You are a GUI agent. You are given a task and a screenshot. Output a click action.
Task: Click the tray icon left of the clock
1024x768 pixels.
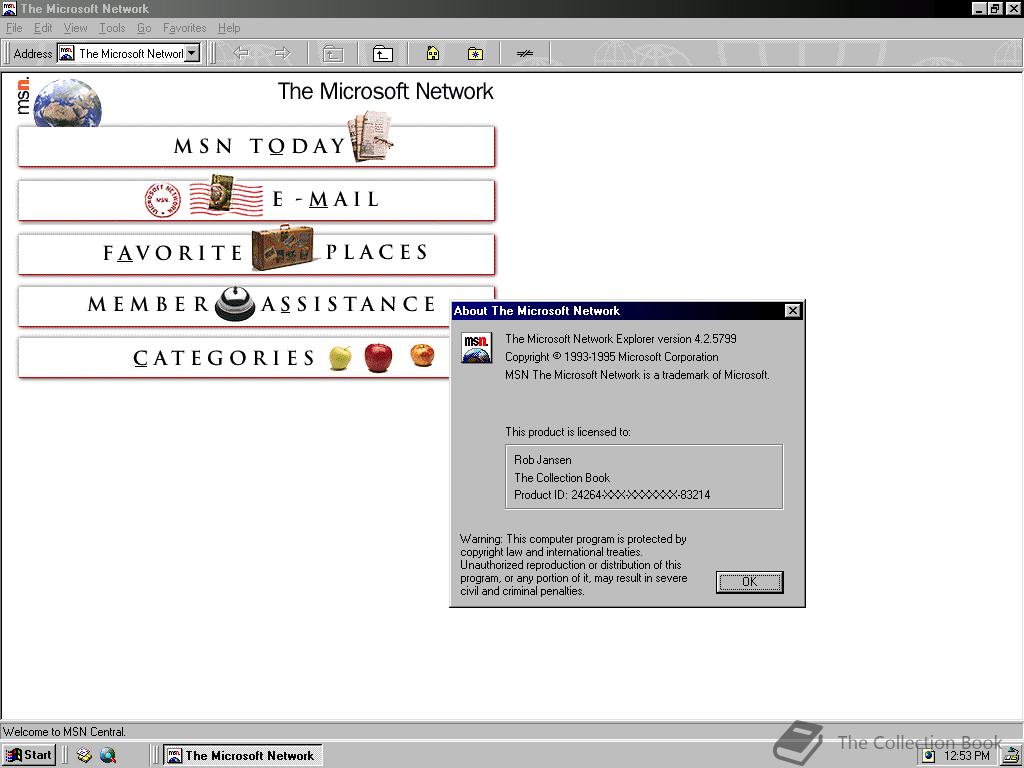929,756
